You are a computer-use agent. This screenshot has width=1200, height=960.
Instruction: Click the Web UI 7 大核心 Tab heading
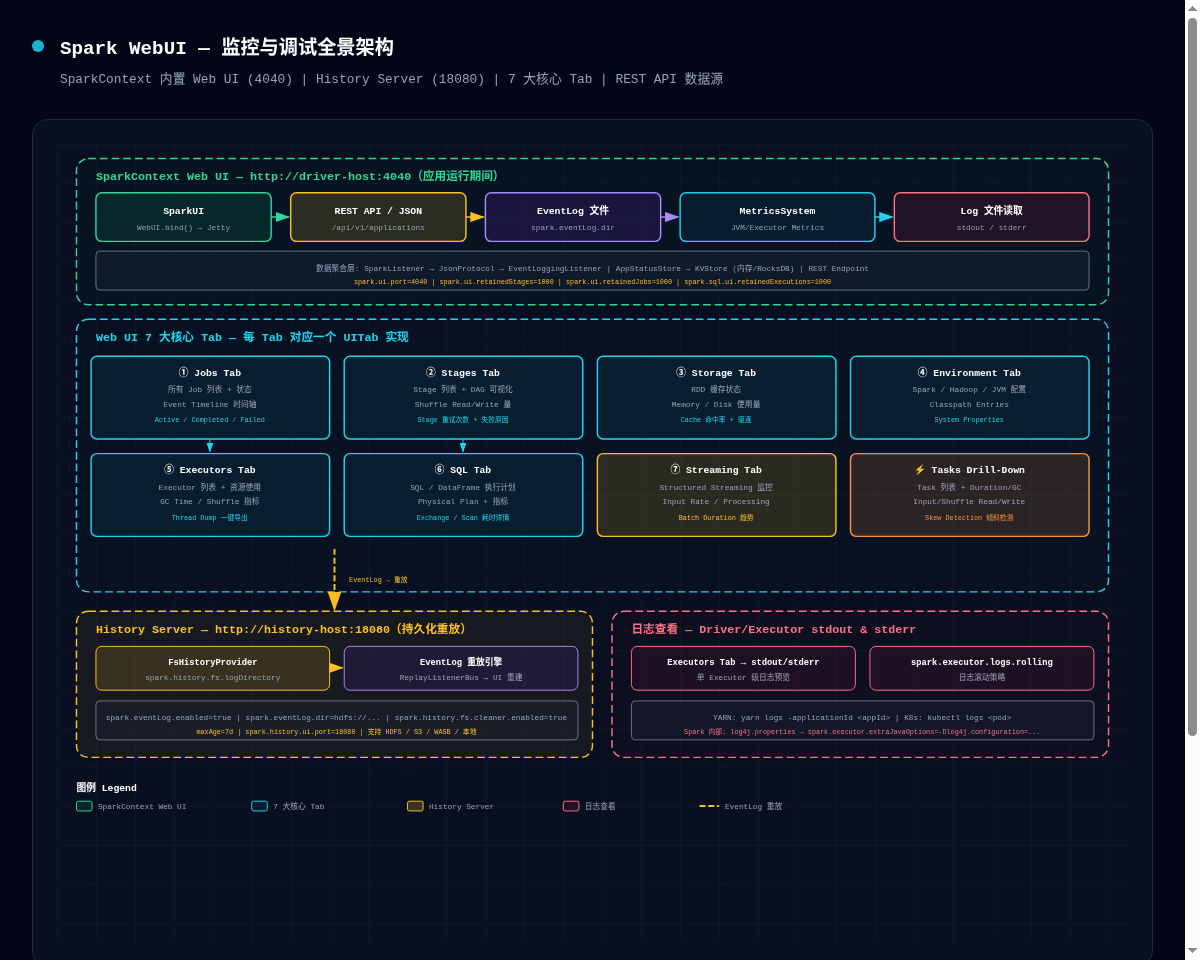click(x=252, y=338)
